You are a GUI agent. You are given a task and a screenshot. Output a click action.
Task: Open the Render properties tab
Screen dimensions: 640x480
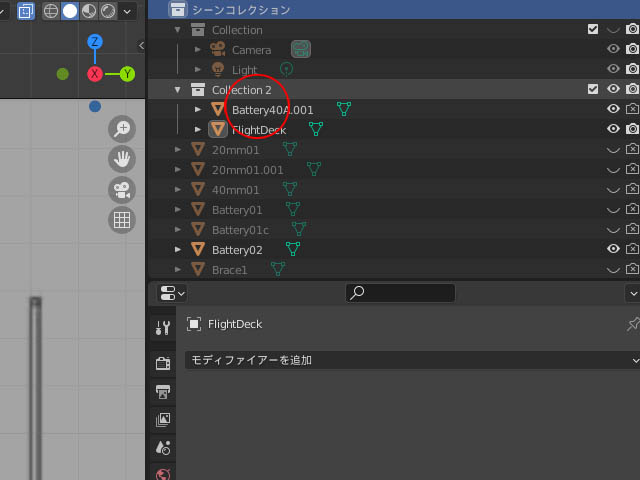[x=163, y=363]
